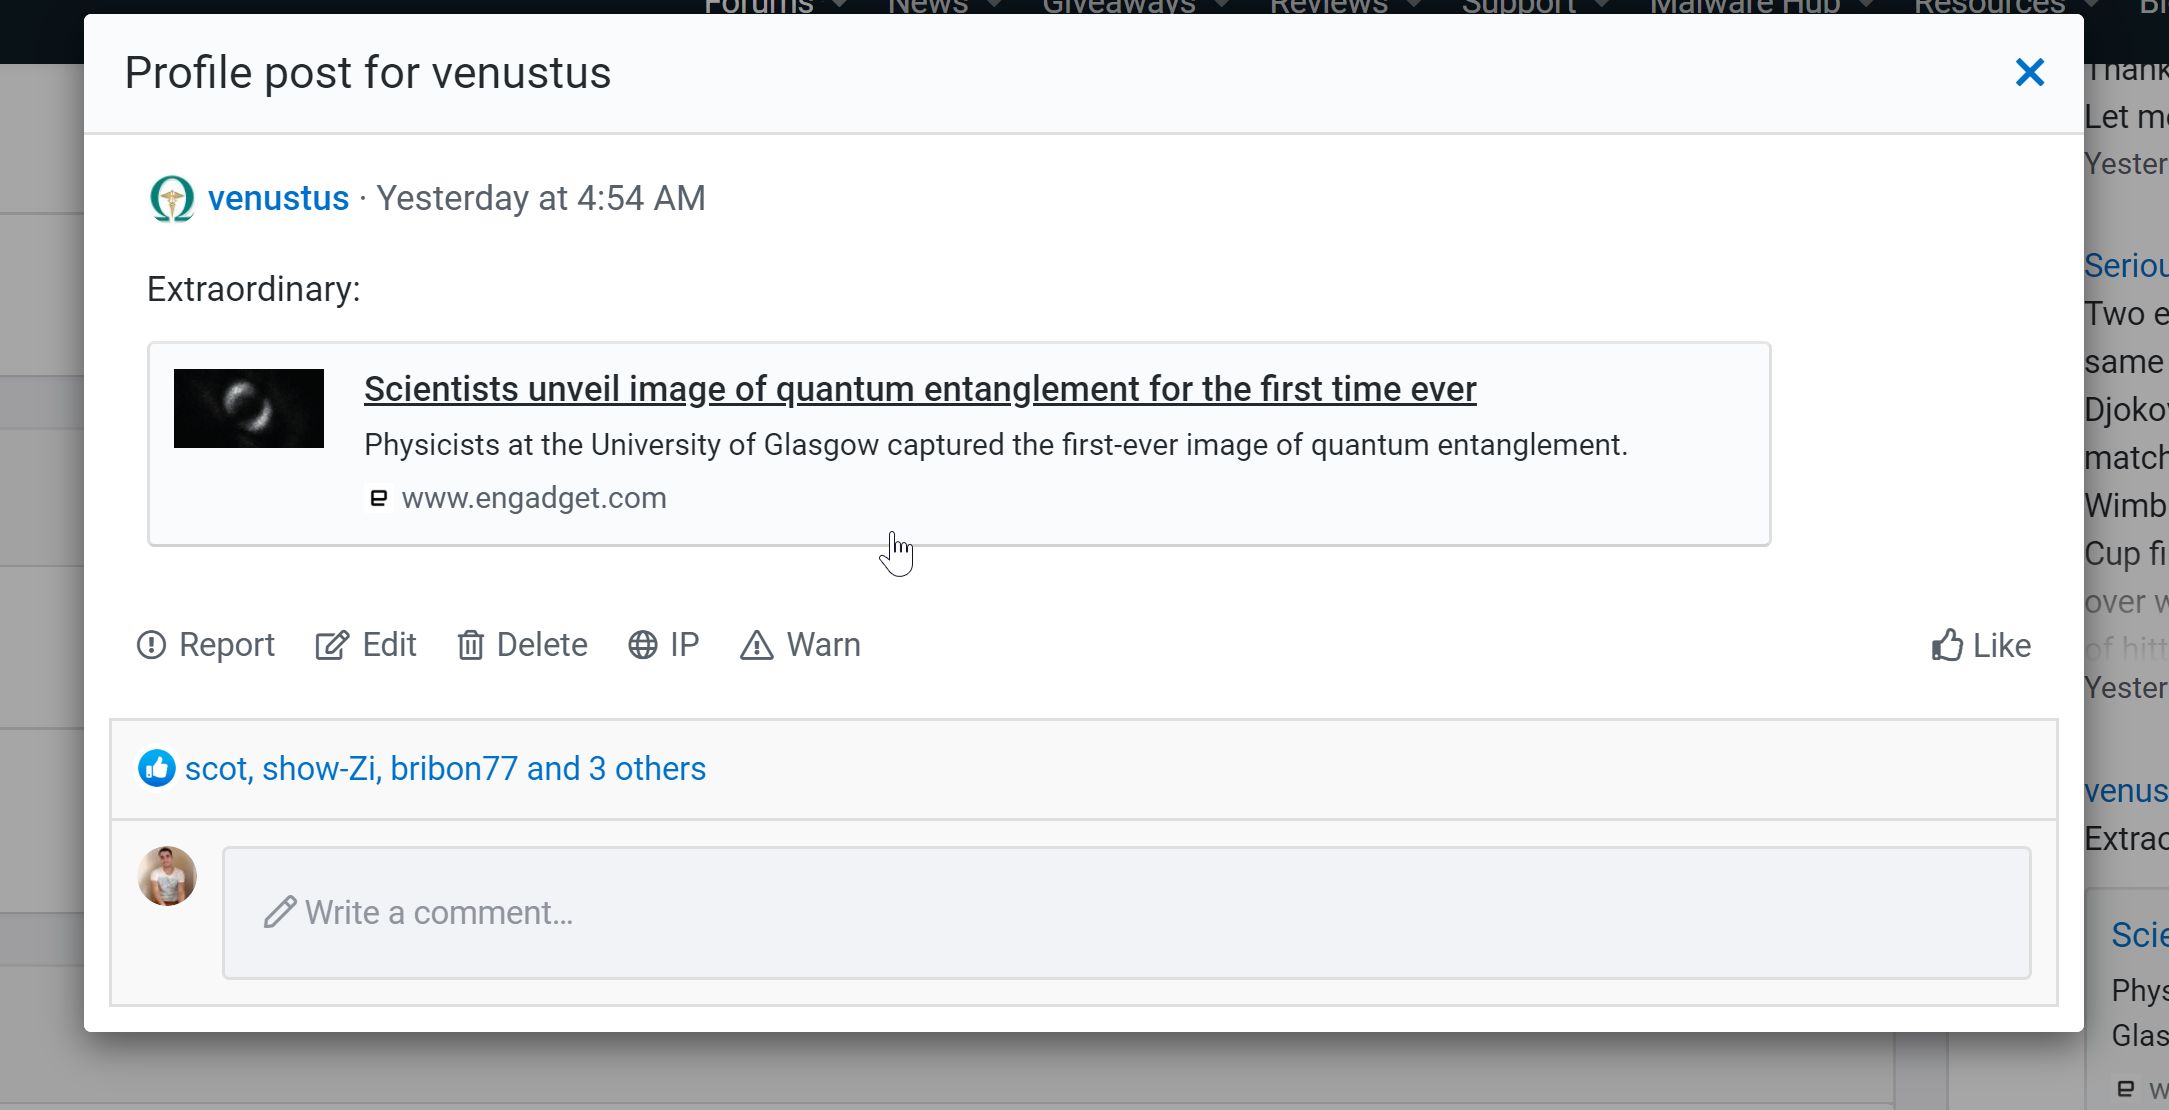Click the blue like reaction badge
This screenshot has height=1110, width=2169.
coord(156,769)
